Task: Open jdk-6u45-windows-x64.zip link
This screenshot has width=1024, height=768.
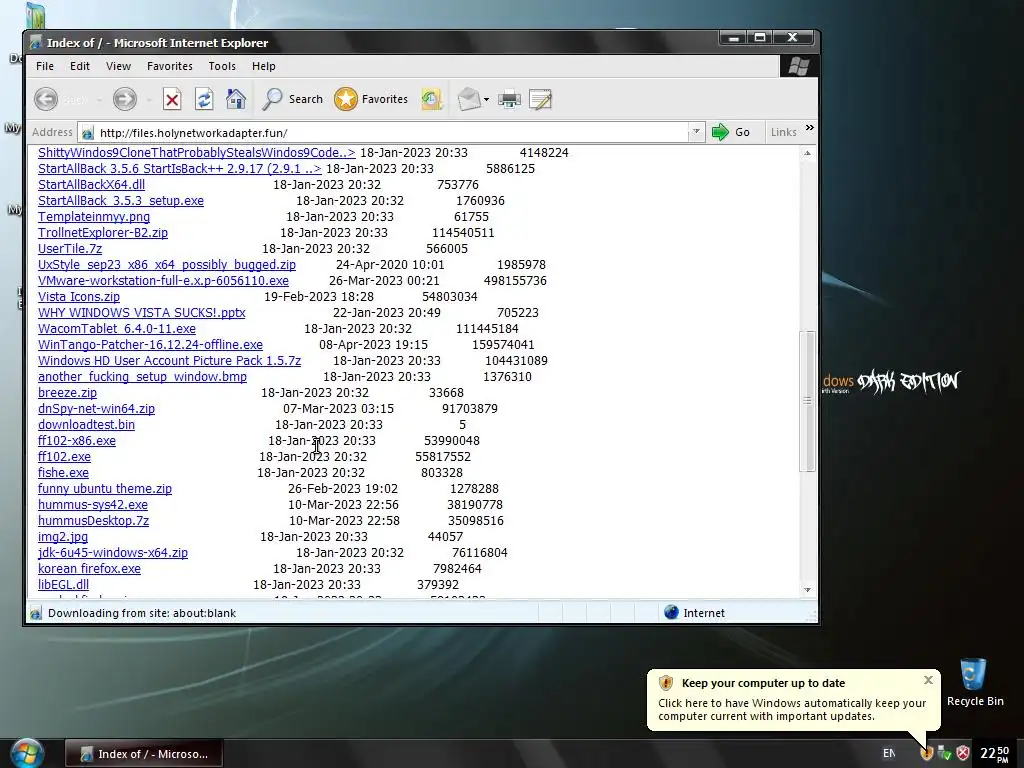Action: click(113, 552)
